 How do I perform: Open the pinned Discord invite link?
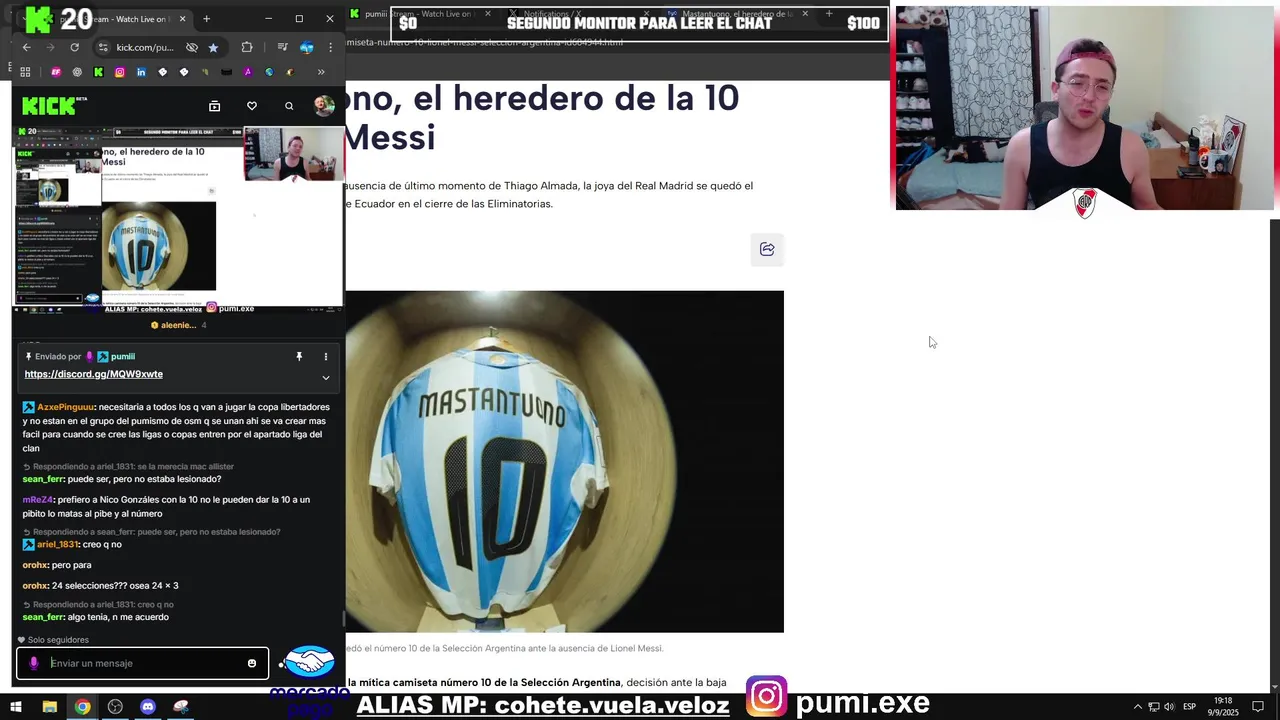pos(93,374)
